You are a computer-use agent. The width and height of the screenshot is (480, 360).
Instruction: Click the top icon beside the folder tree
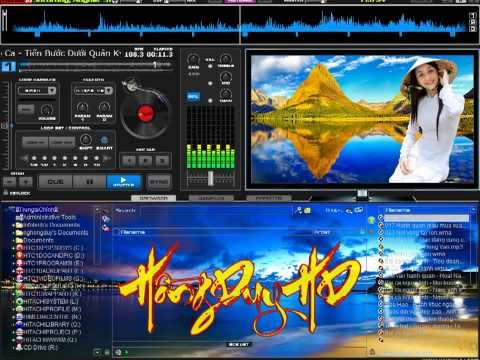[x=106, y=211]
